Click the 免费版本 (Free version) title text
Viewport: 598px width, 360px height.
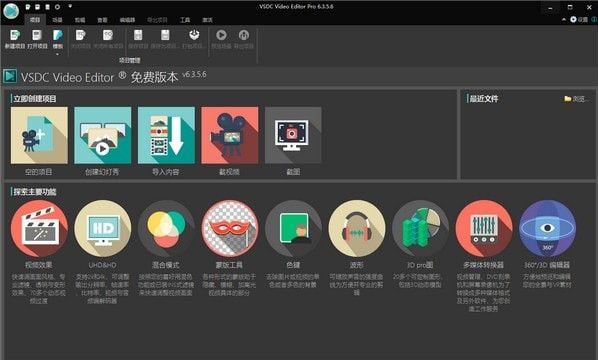[154, 77]
